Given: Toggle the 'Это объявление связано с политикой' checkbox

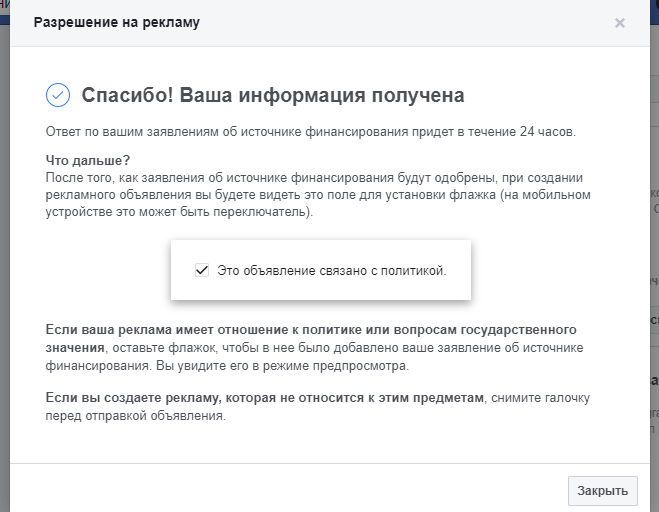Looking at the screenshot, I should pyautogui.click(x=202, y=270).
